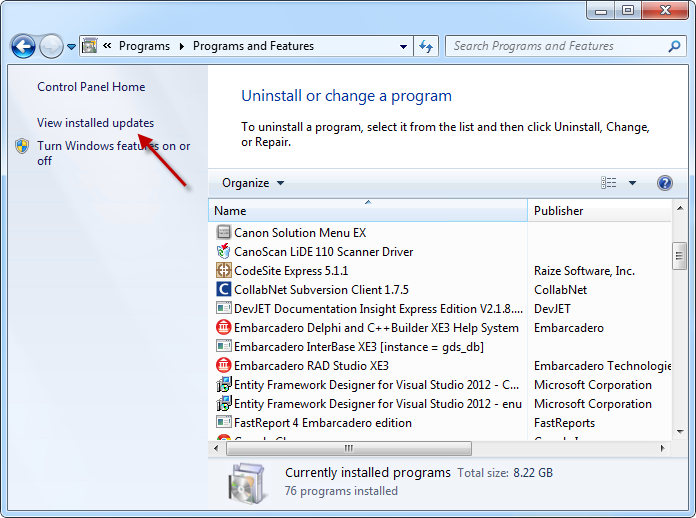
Task: Open Turn Windows features on or off
Action: click(x=114, y=153)
